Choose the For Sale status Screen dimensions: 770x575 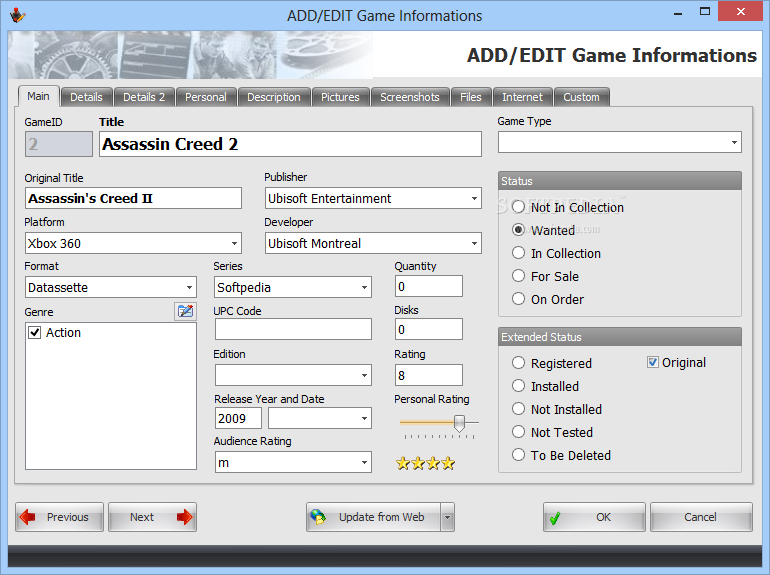point(545,276)
